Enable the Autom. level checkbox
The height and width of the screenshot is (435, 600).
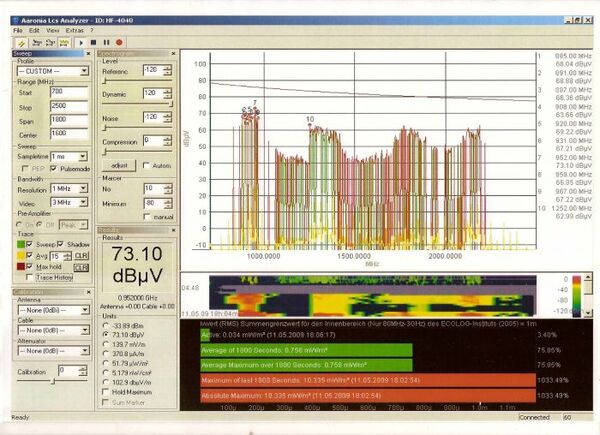146,165
